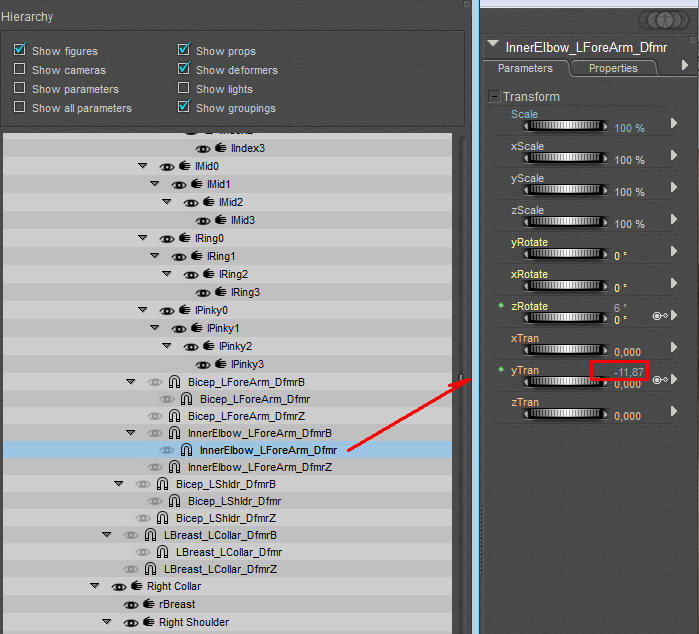Image resolution: width=699 pixels, height=634 pixels.
Task: Click the xTran dial slider
Action: (565, 350)
